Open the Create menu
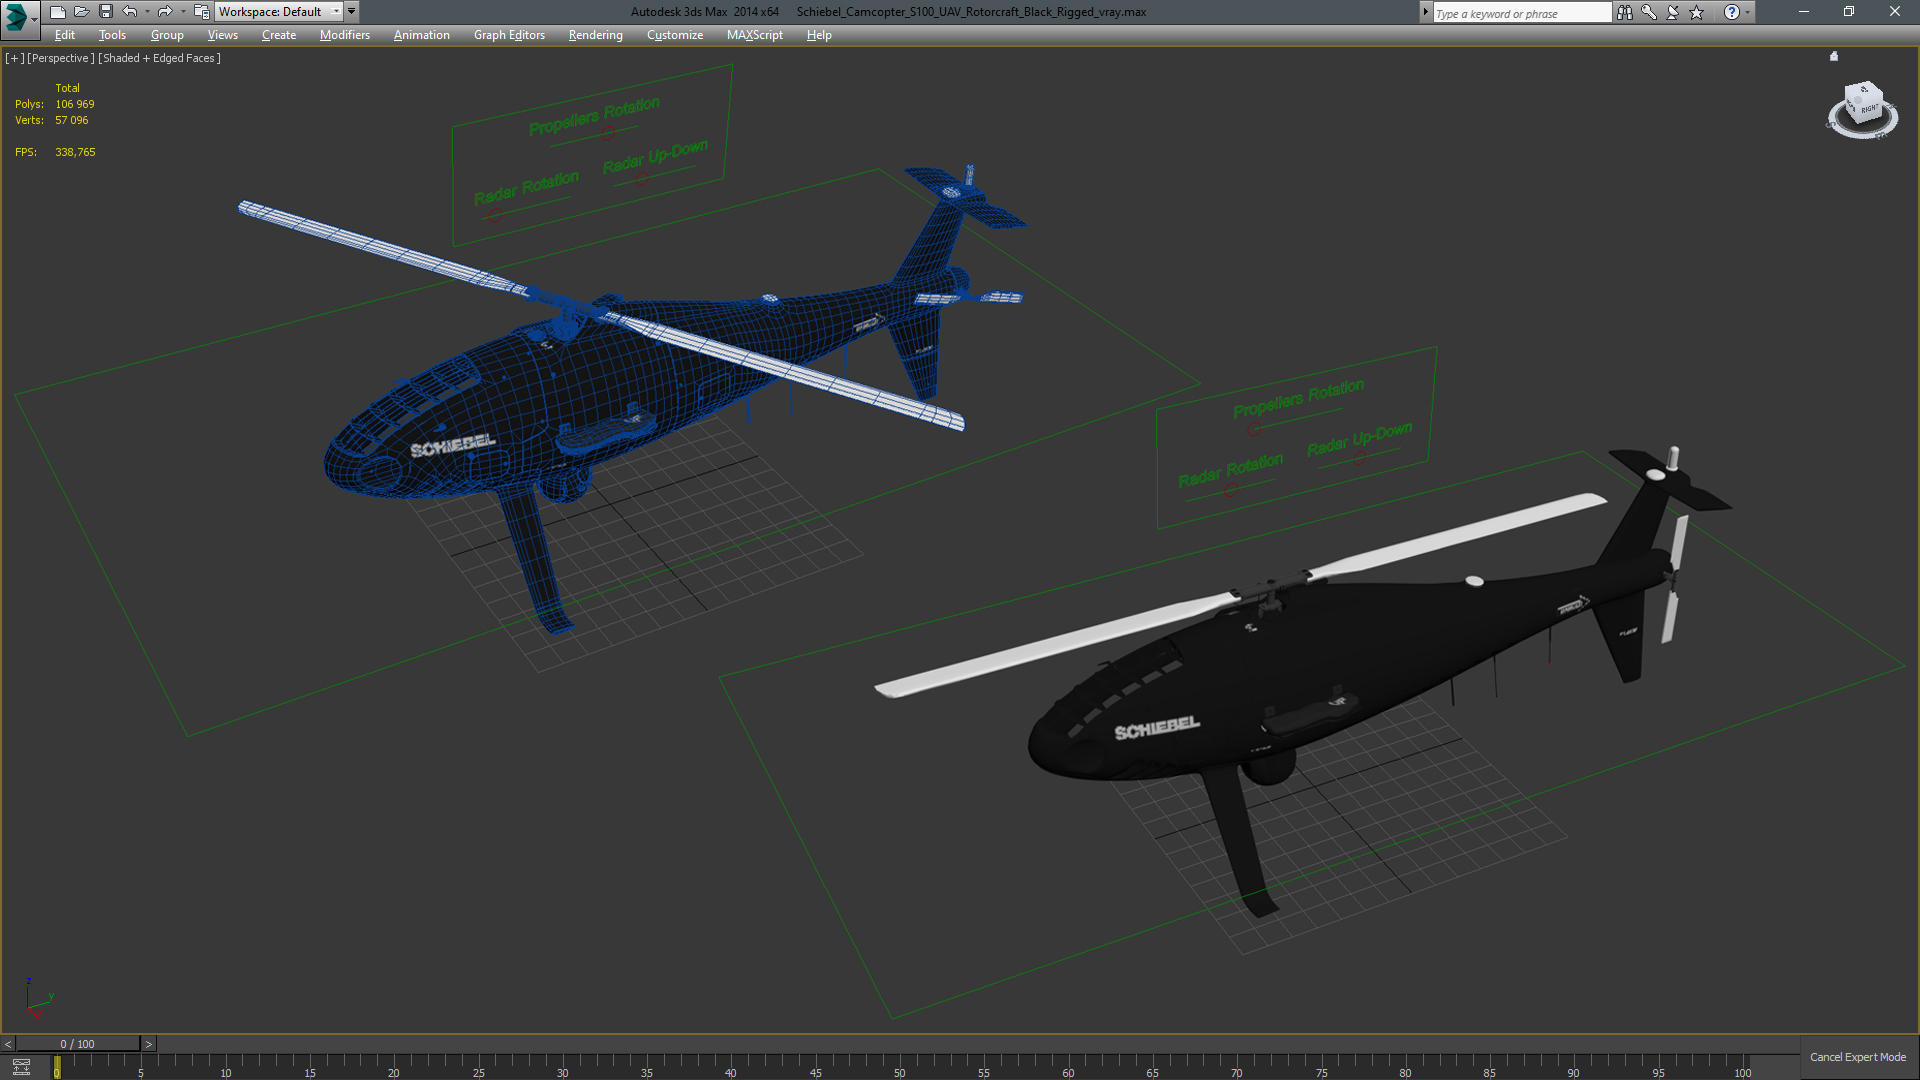This screenshot has width=1920, height=1080. tap(279, 35)
